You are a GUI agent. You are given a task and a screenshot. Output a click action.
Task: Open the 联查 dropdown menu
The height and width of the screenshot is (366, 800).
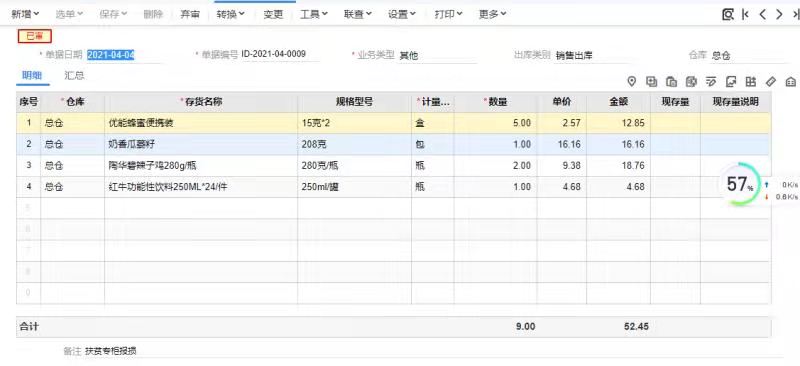[x=358, y=14]
